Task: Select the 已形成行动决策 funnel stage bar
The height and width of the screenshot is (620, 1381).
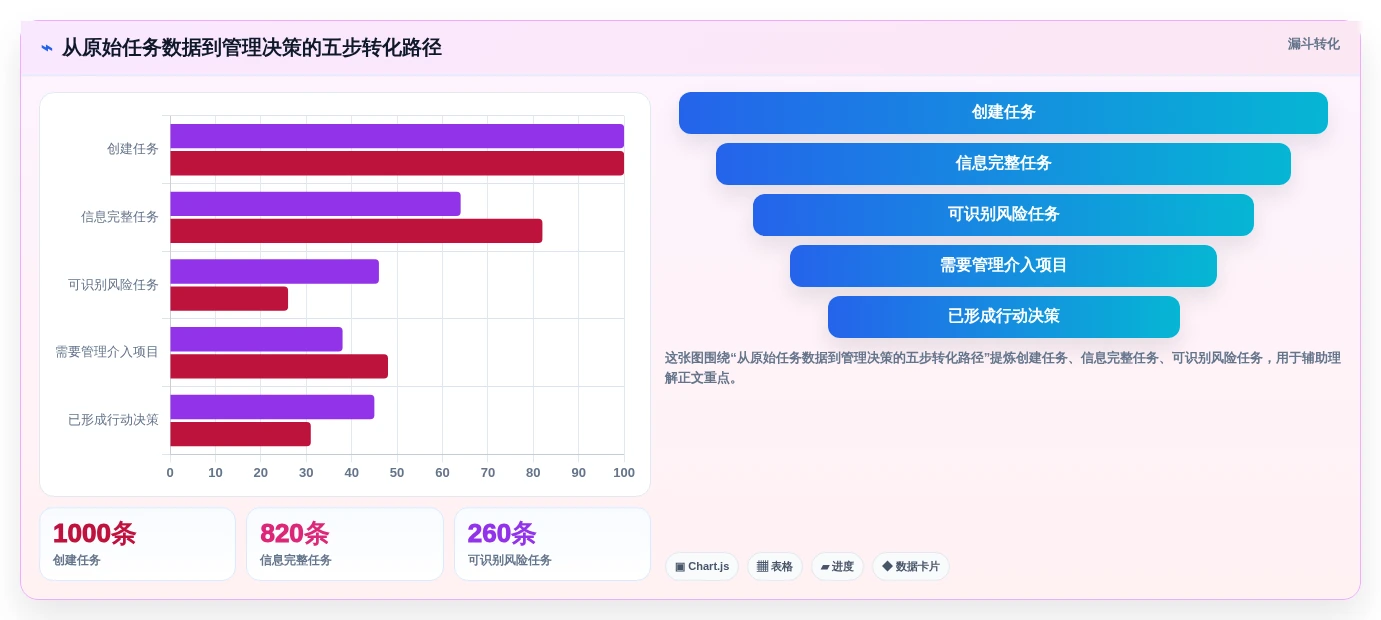Action: [1003, 317]
